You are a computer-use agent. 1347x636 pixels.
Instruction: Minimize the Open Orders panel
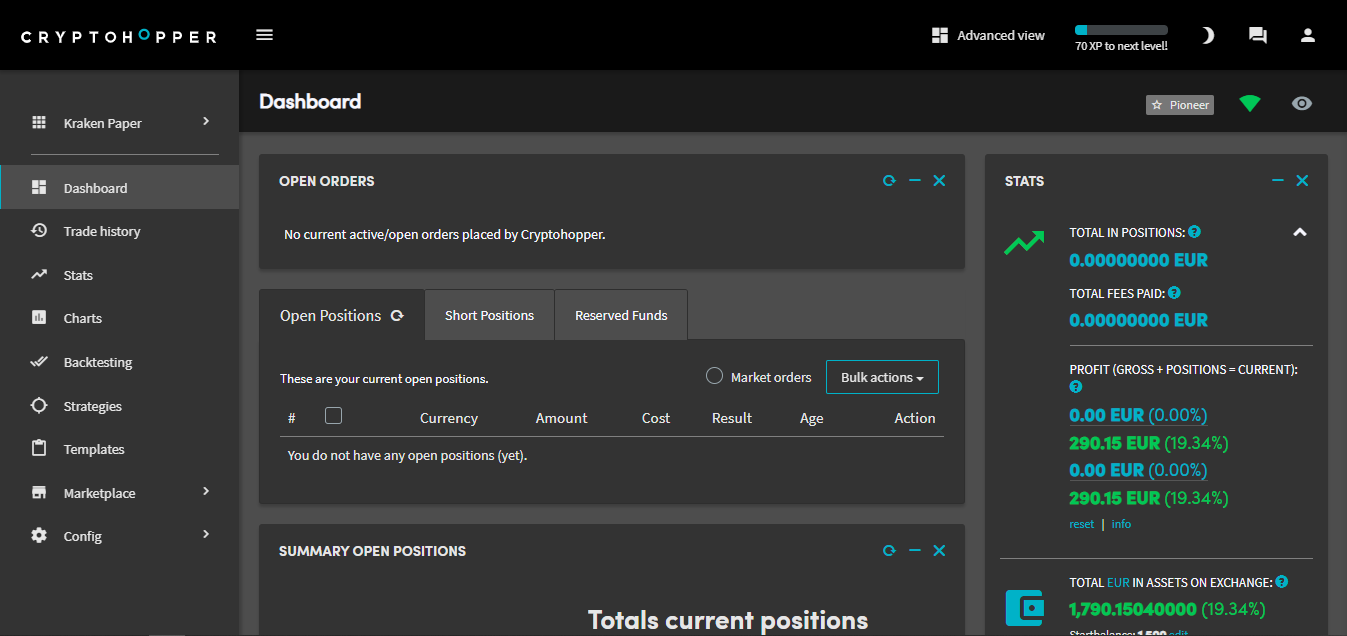click(914, 181)
